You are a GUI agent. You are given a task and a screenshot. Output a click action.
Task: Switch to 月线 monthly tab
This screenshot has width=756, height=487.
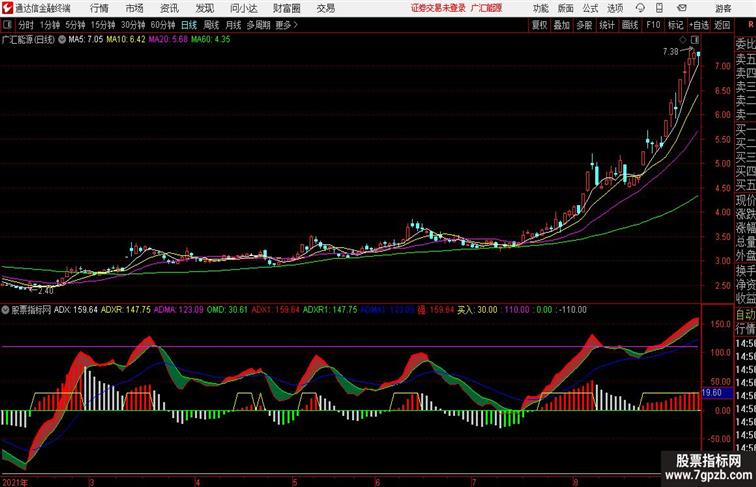coord(233,25)
